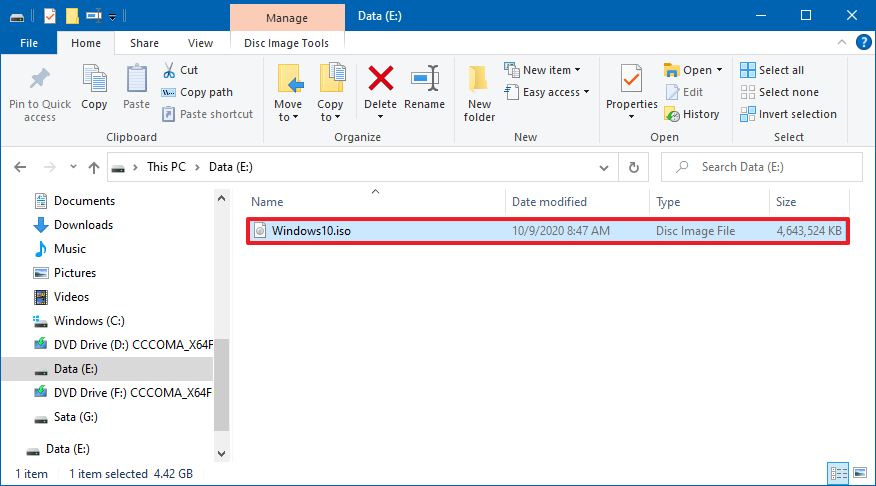Create a New folder
The image size is (876, 486).
click(479, 93)
